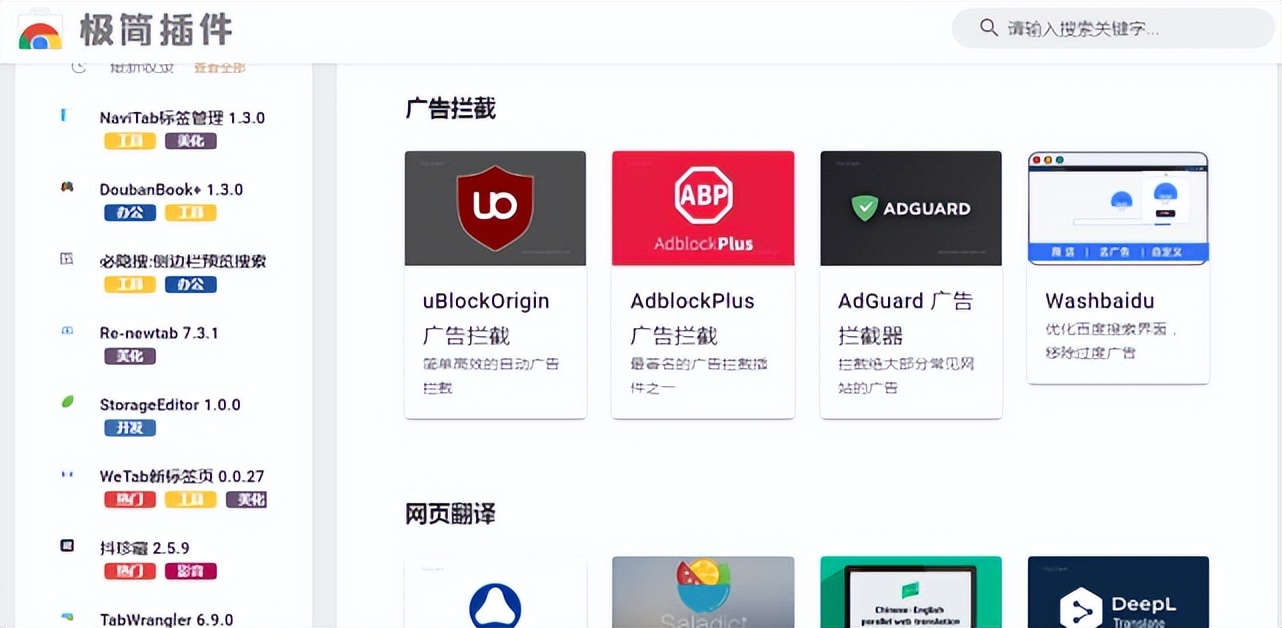Click the Chrome logo in the site header
This screenshot has width=1282, height=628.
[36, 29]
